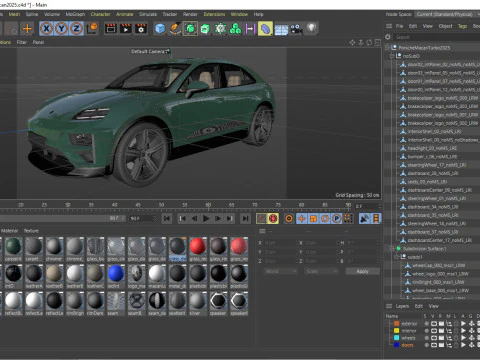Image resolution: width=480 pixels, height=360 pixels.
Task: Toggle scale keyframe recording
Action: (x=313, y=218)
